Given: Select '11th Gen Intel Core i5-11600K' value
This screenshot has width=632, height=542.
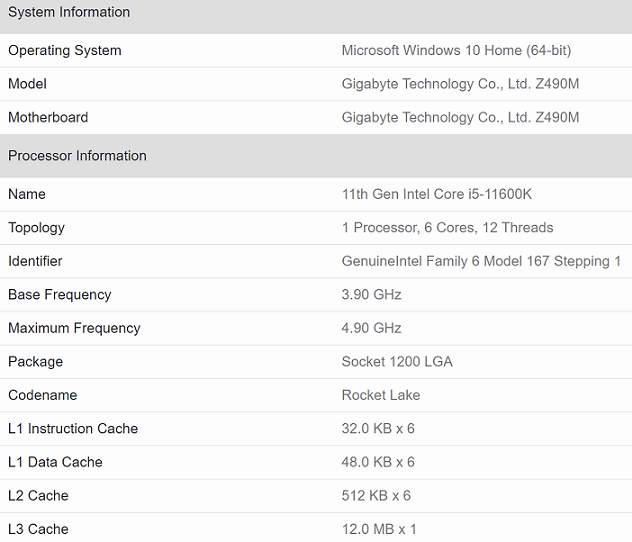Looking at the screenshot, I should 437,194.
